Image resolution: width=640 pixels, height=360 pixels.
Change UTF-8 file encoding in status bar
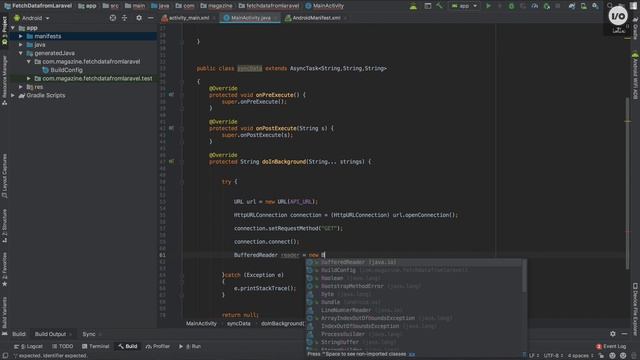click(x=553, y=356)
